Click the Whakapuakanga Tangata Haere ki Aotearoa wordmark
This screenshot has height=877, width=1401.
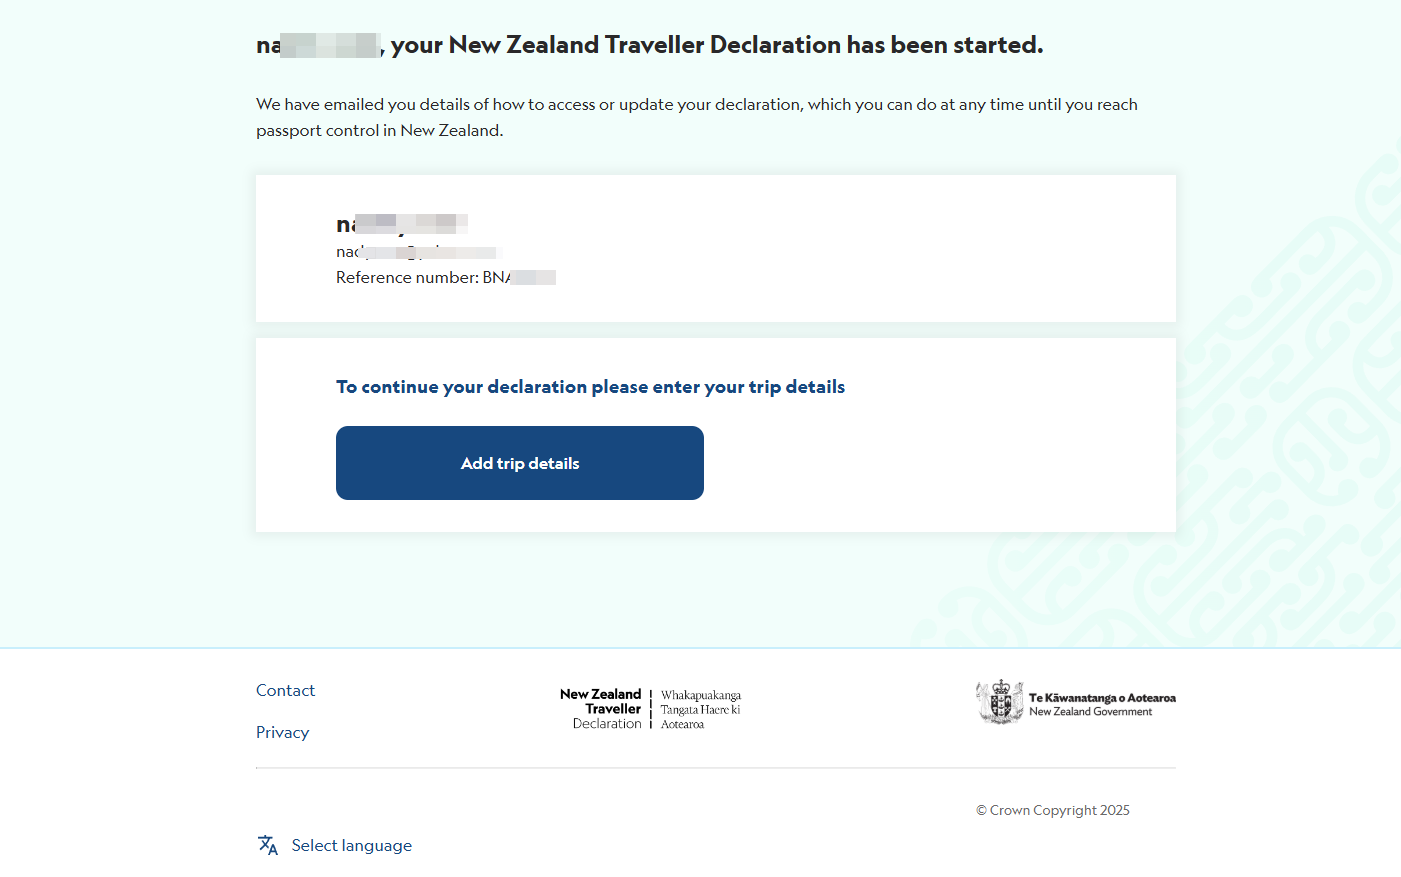700,709
